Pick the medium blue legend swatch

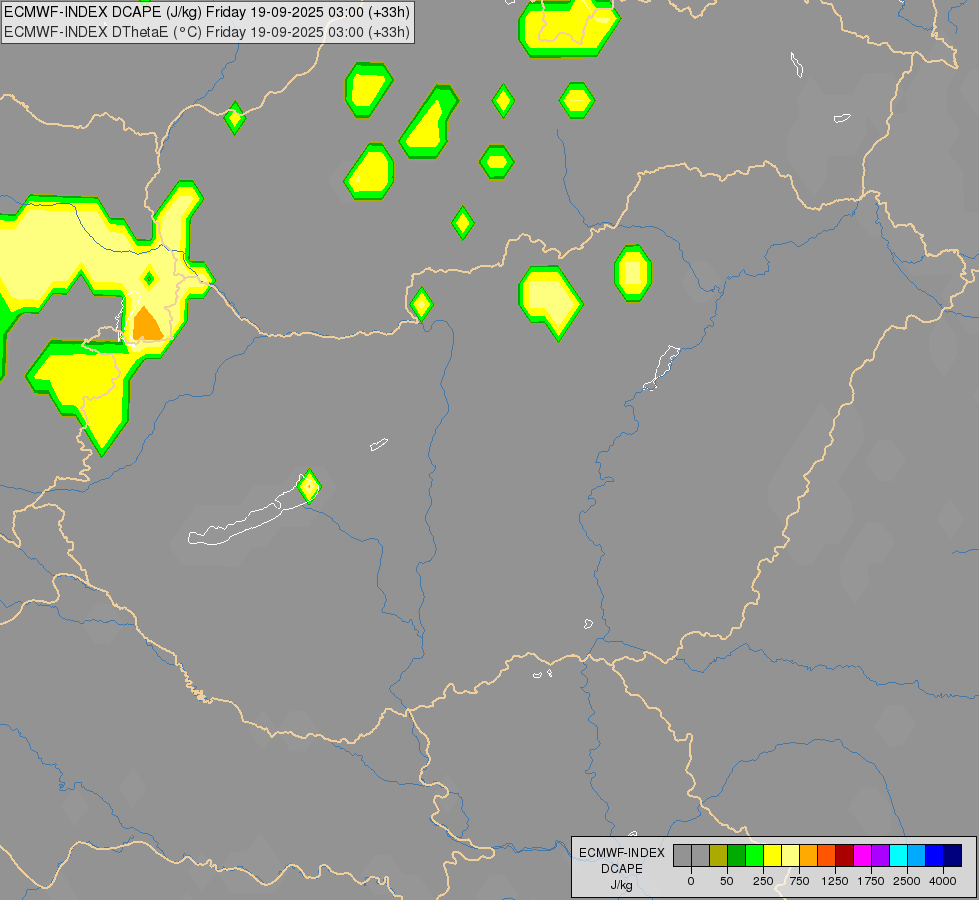[935, 855]
